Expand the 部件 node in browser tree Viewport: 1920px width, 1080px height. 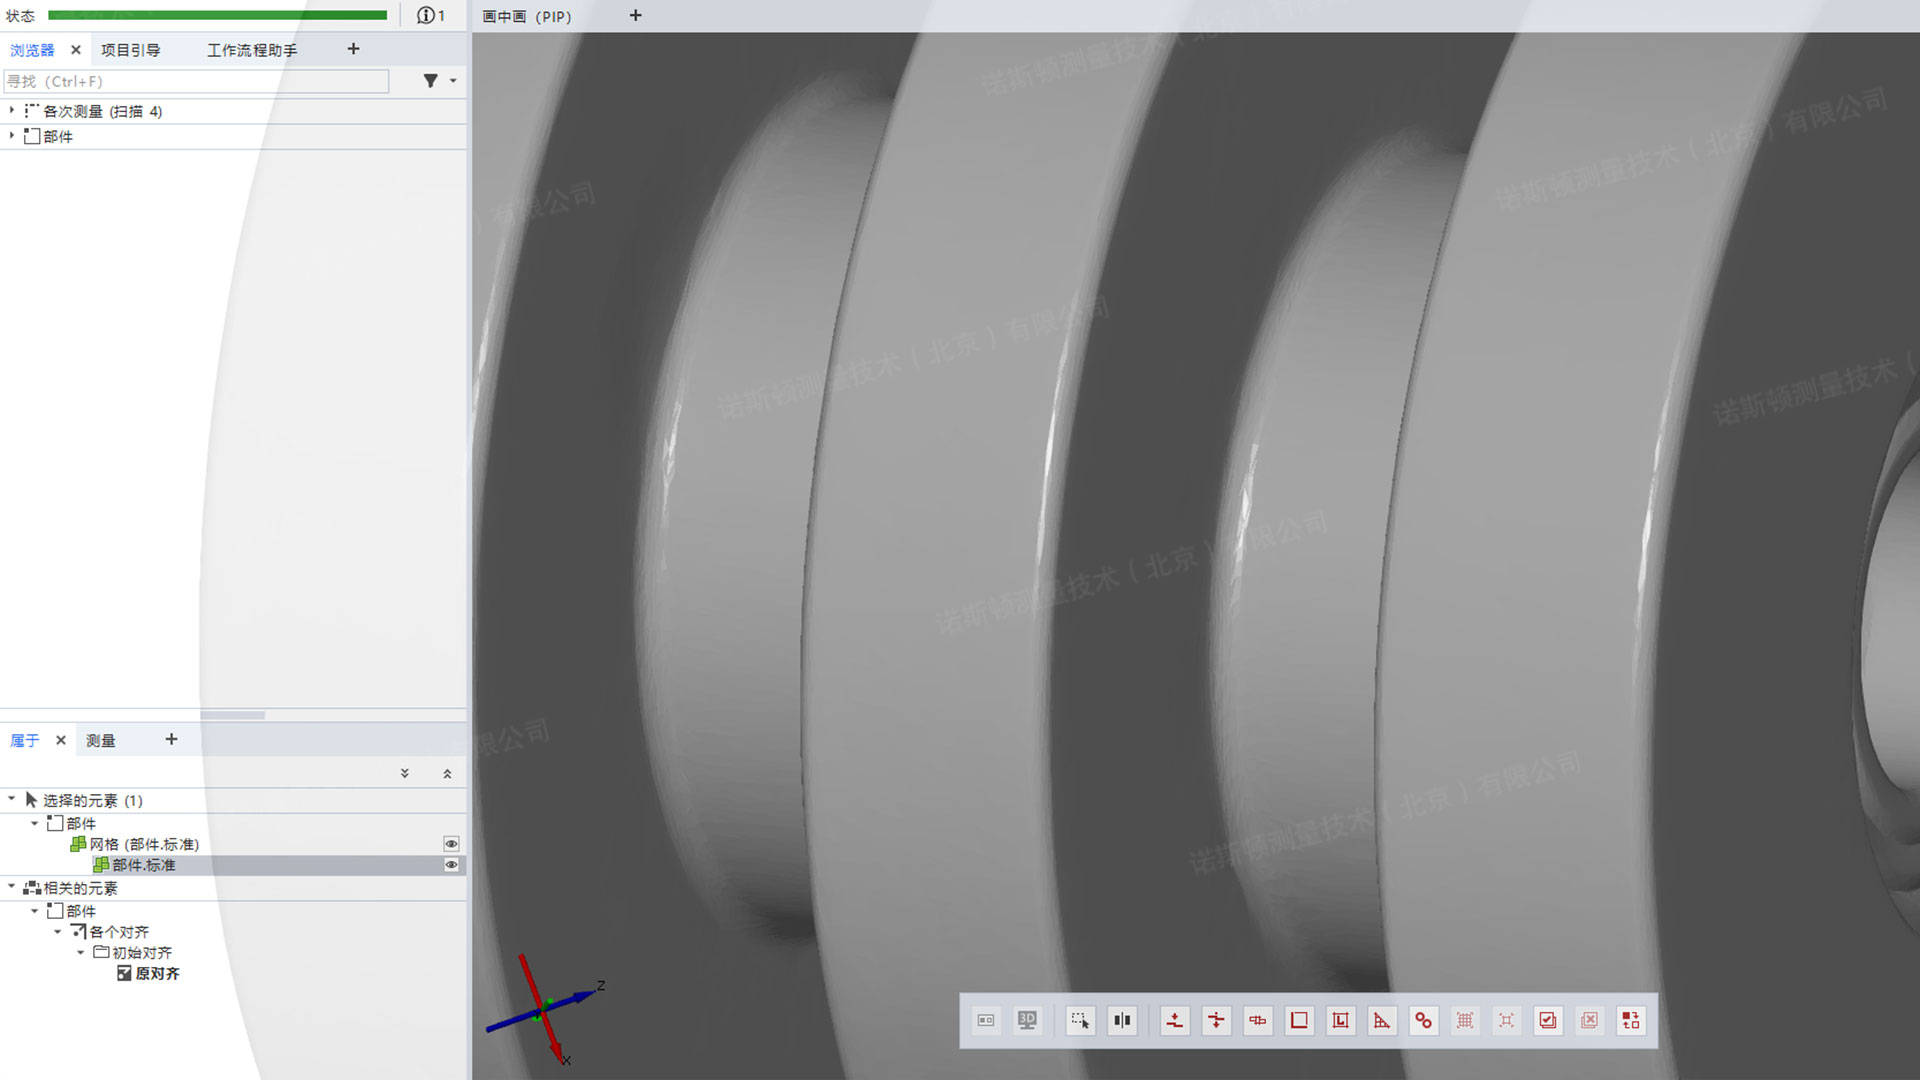pos(12,135)
